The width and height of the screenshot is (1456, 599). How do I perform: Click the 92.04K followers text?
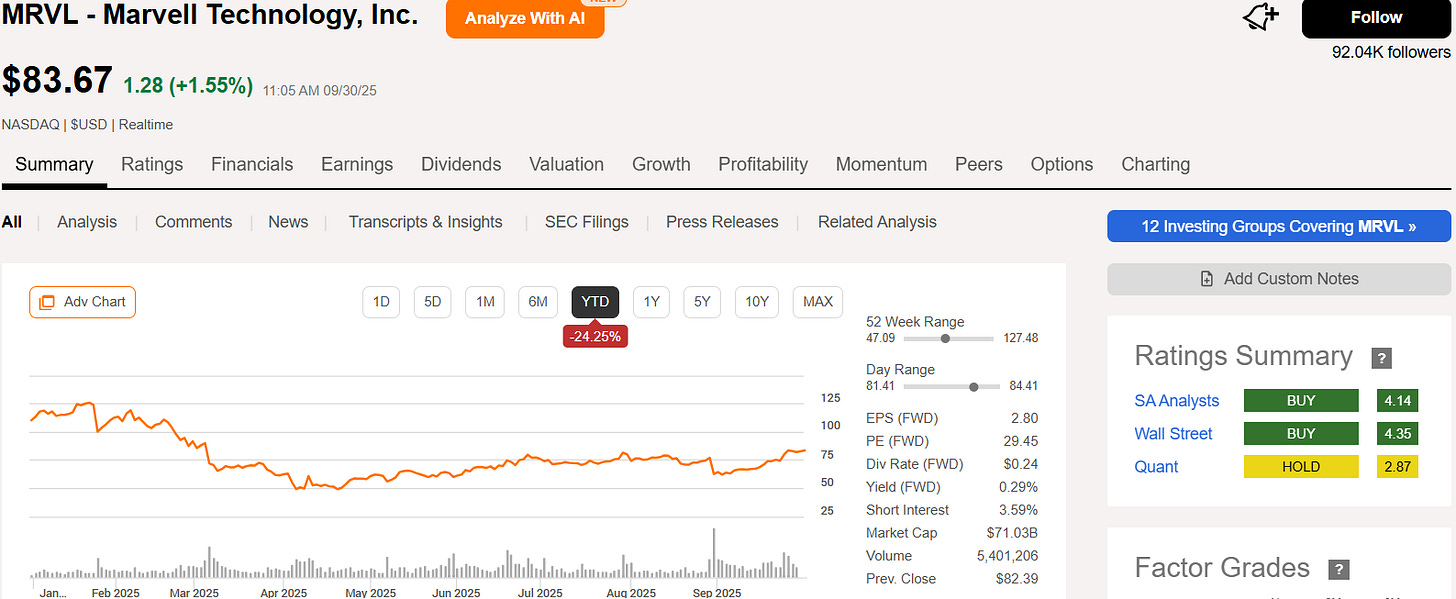(x=1391, y=52)
